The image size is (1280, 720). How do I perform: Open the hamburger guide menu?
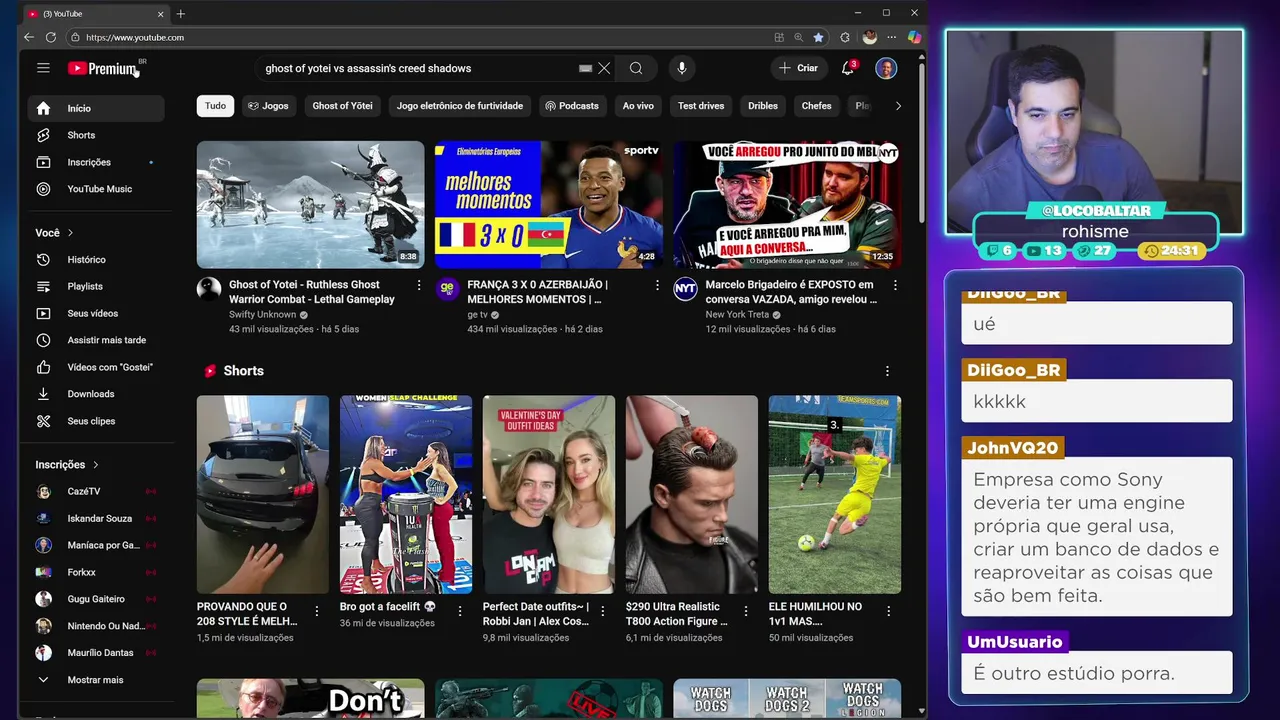[x=43, y=68]
